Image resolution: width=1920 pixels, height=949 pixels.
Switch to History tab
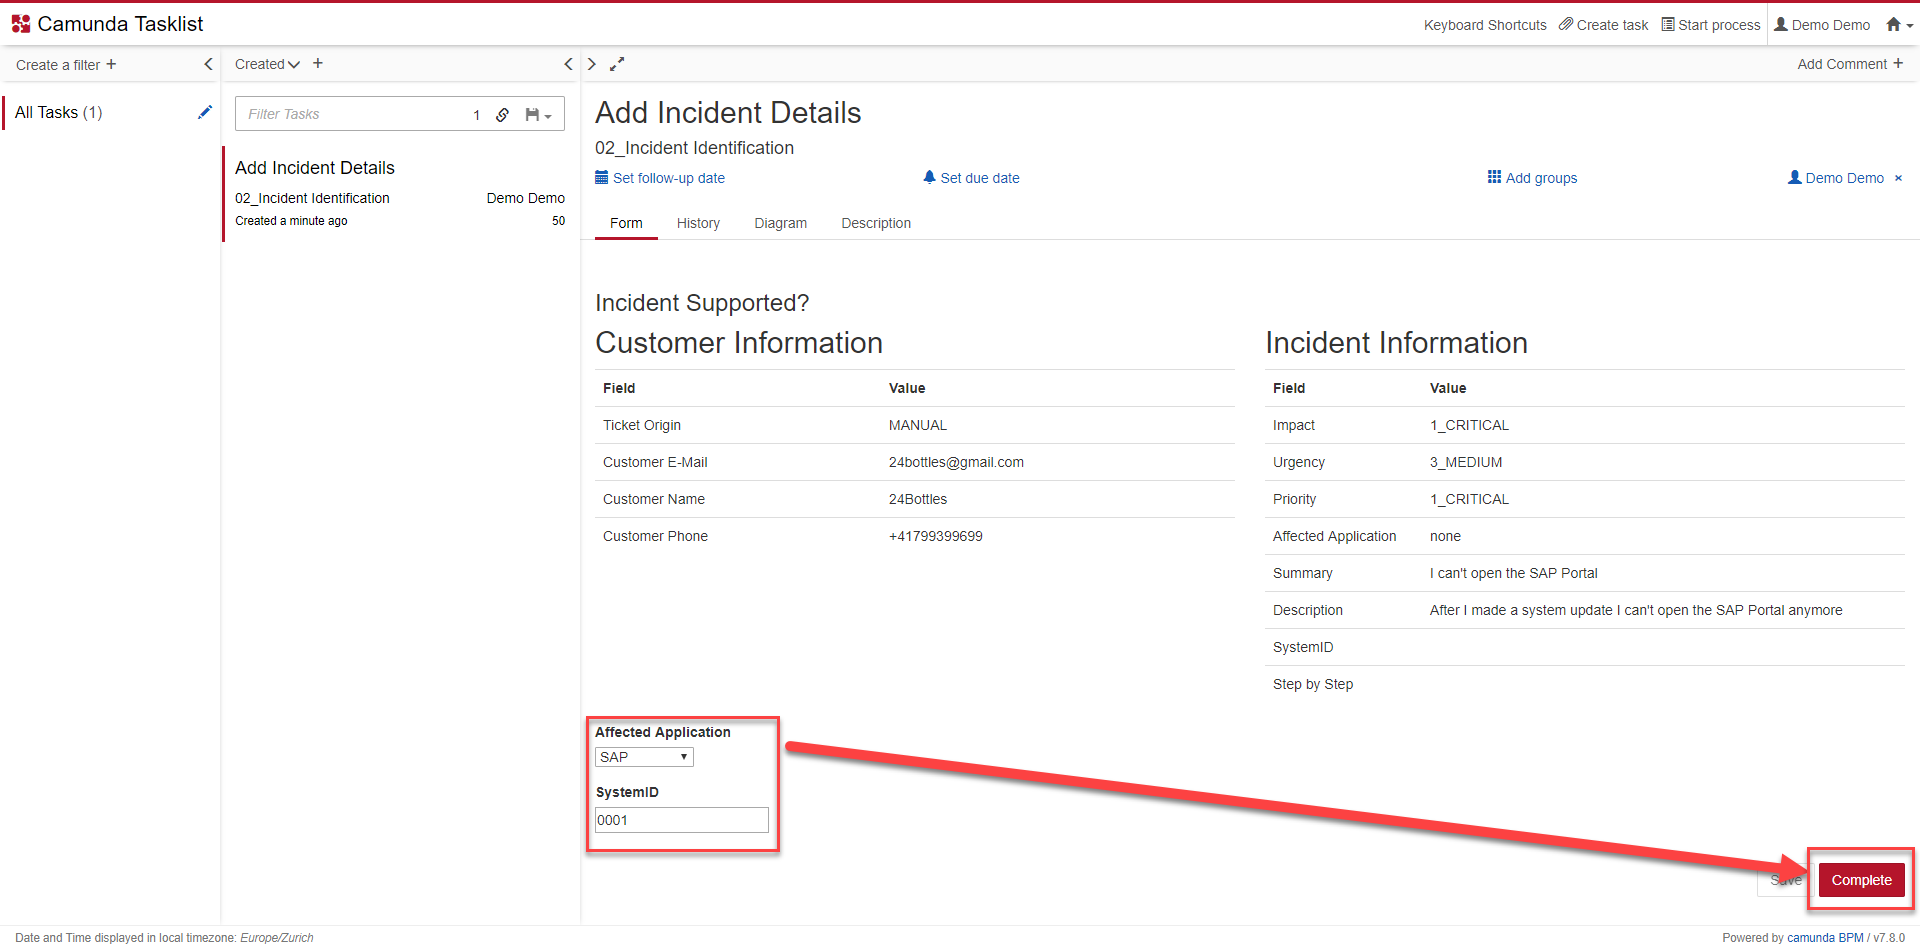pyautogui.click(x=698, y=223)
